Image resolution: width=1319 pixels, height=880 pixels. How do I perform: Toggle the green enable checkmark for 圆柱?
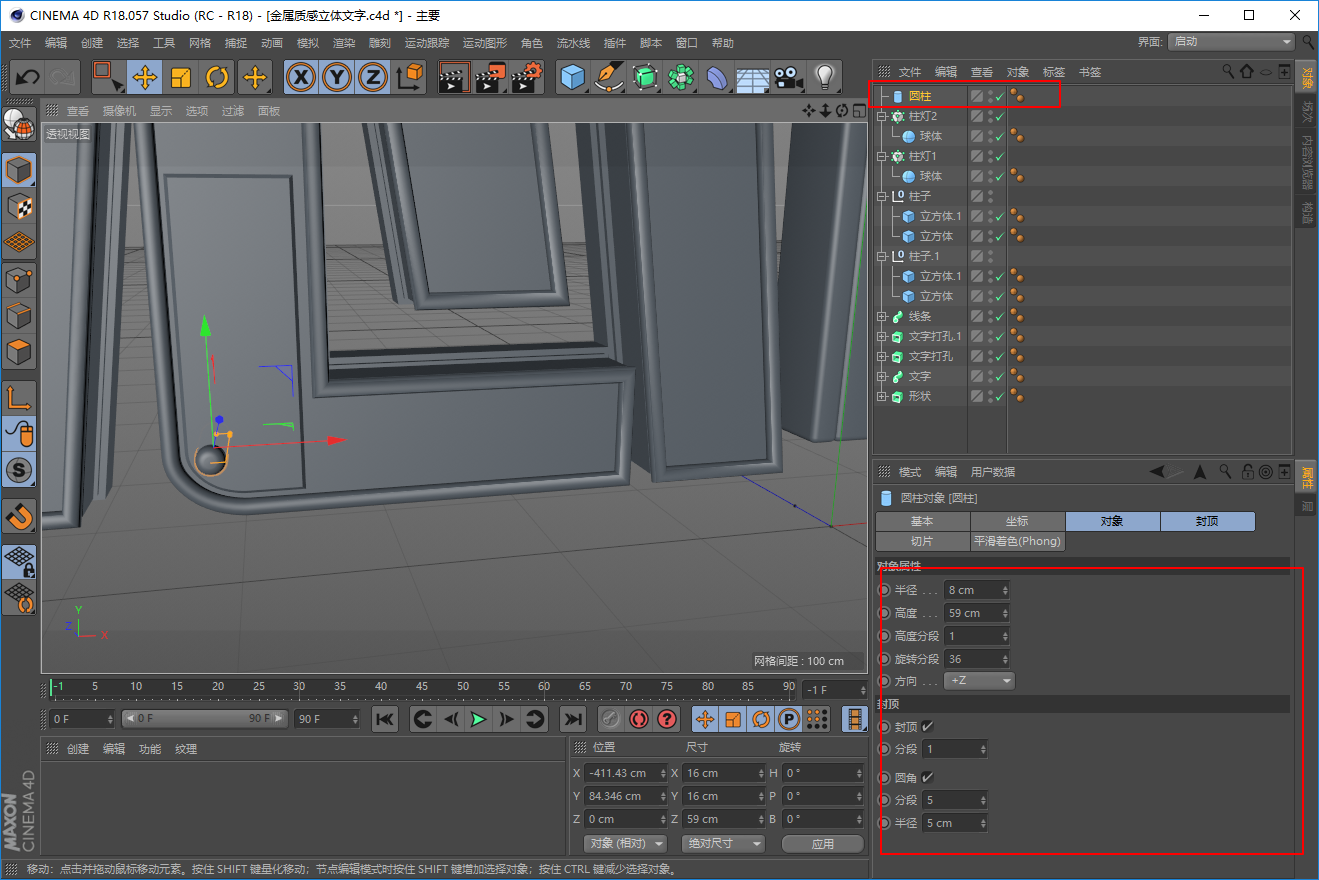999,96
